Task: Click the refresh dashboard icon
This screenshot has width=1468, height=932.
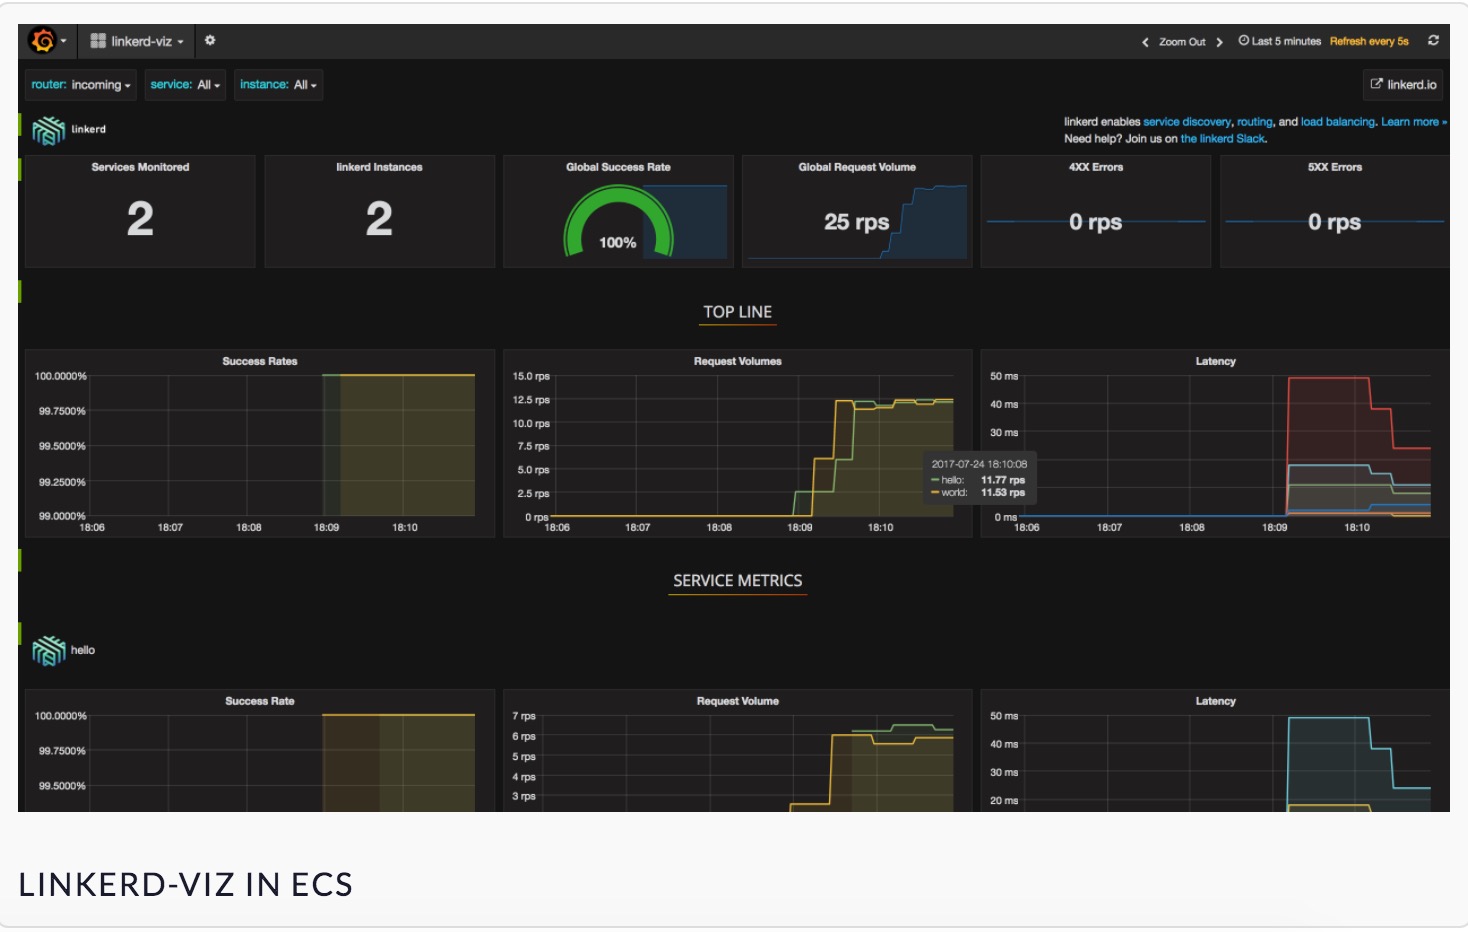Action: [x=1433, y=41]
